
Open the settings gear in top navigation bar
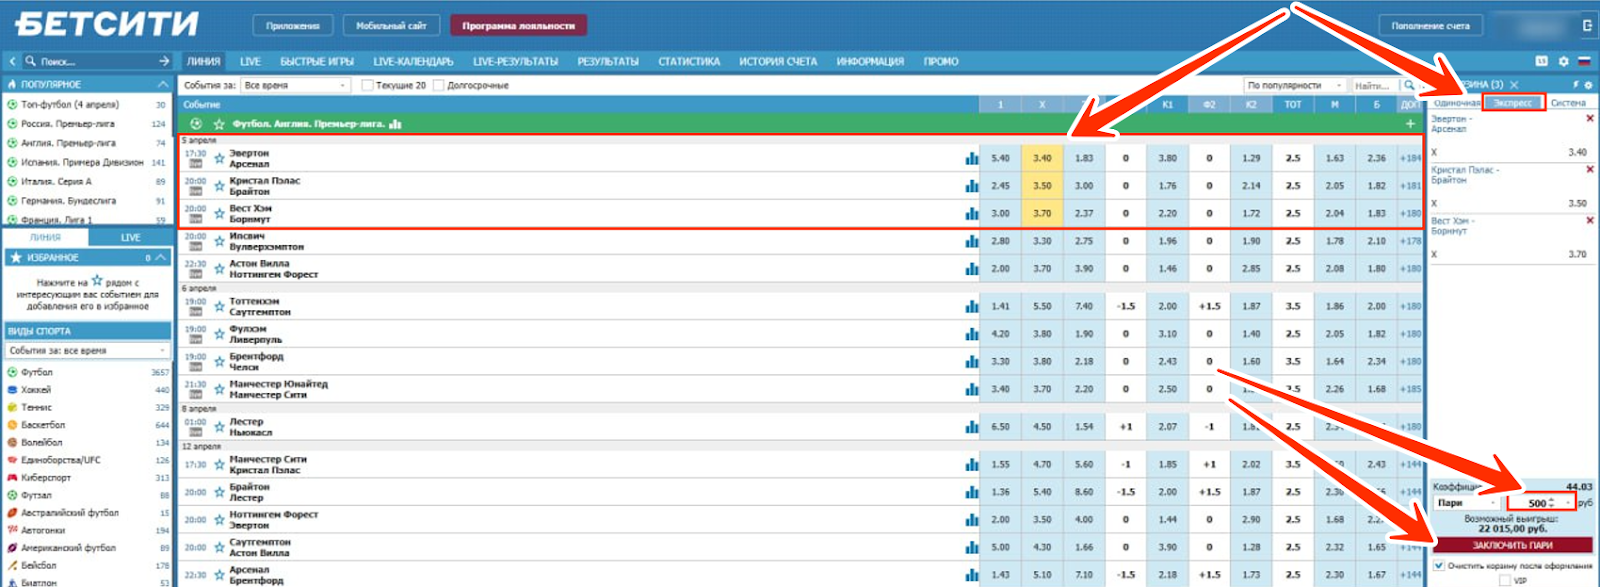coord(1564,61)
